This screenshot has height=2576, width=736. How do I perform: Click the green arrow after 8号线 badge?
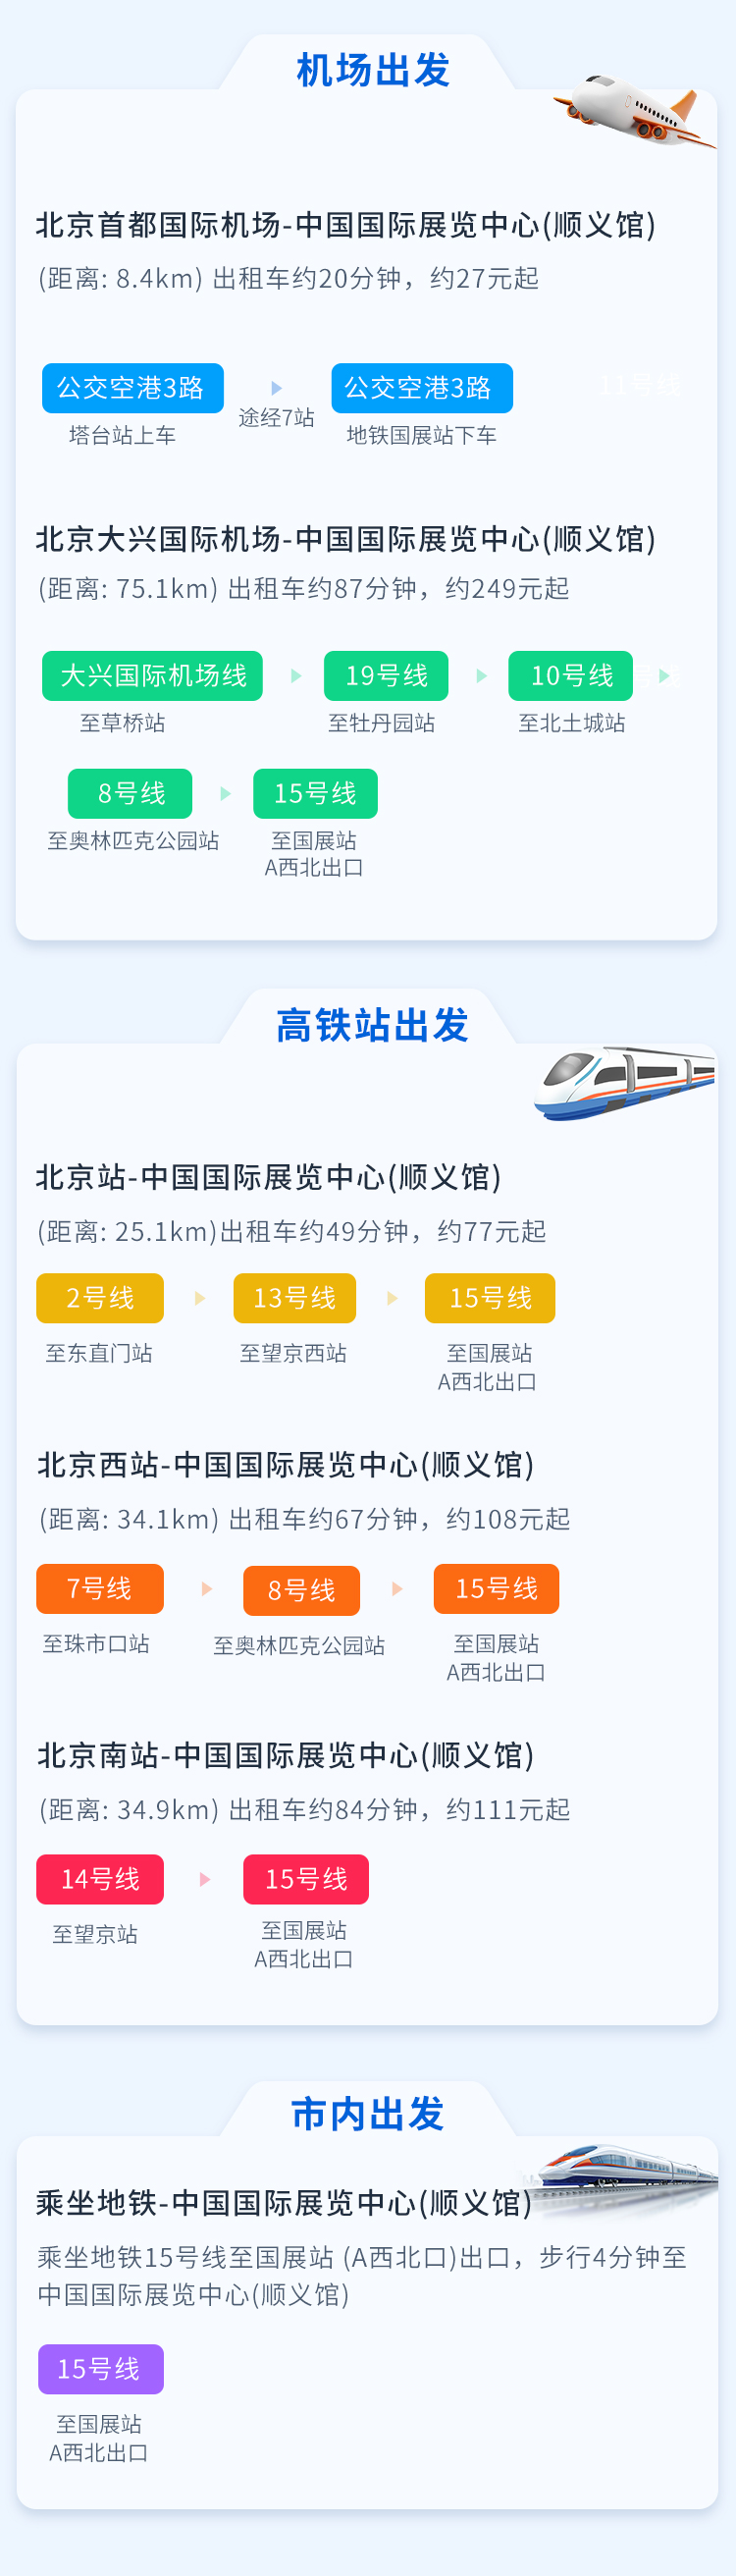tap(225, 794)
